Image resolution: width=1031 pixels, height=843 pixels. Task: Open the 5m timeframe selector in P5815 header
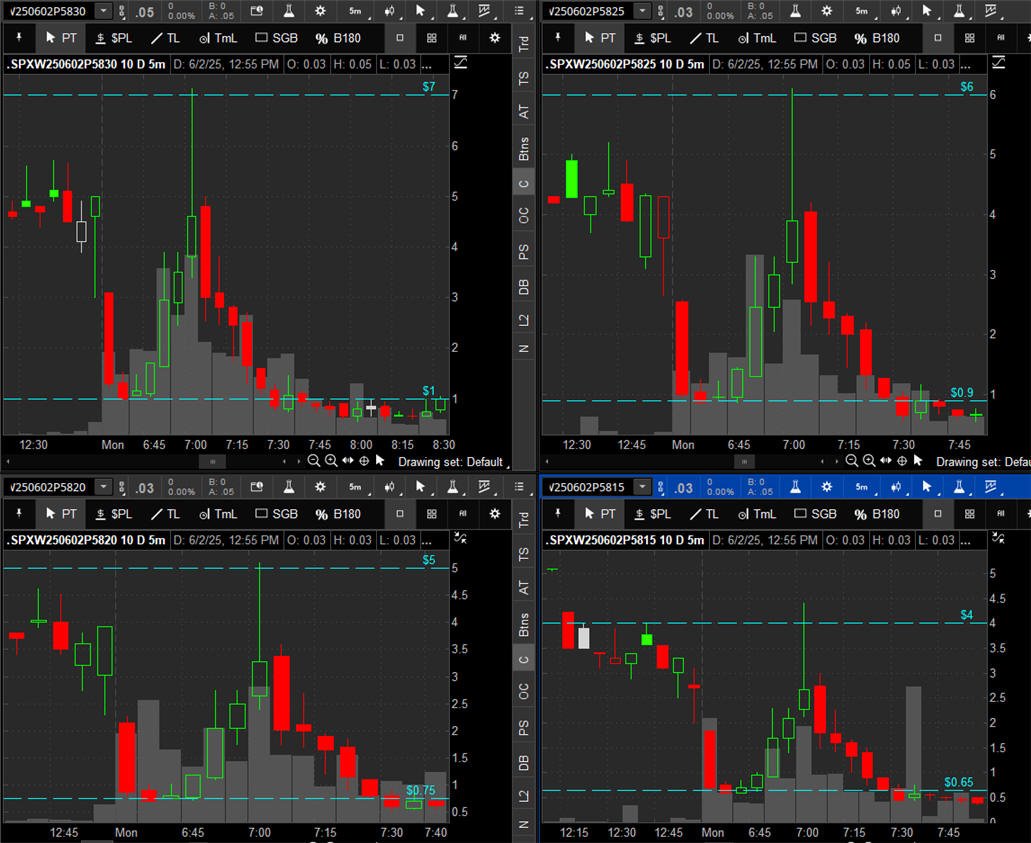coord(862,487)
